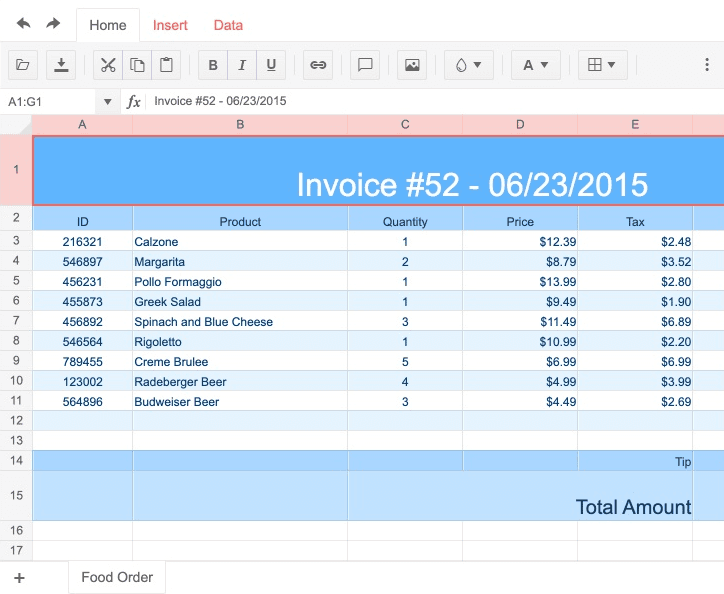Click the ID header cell

coord(82,218)
